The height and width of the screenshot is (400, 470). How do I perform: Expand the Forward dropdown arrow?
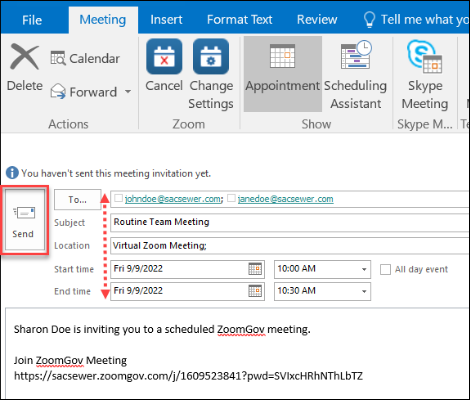tap(128, 91)
